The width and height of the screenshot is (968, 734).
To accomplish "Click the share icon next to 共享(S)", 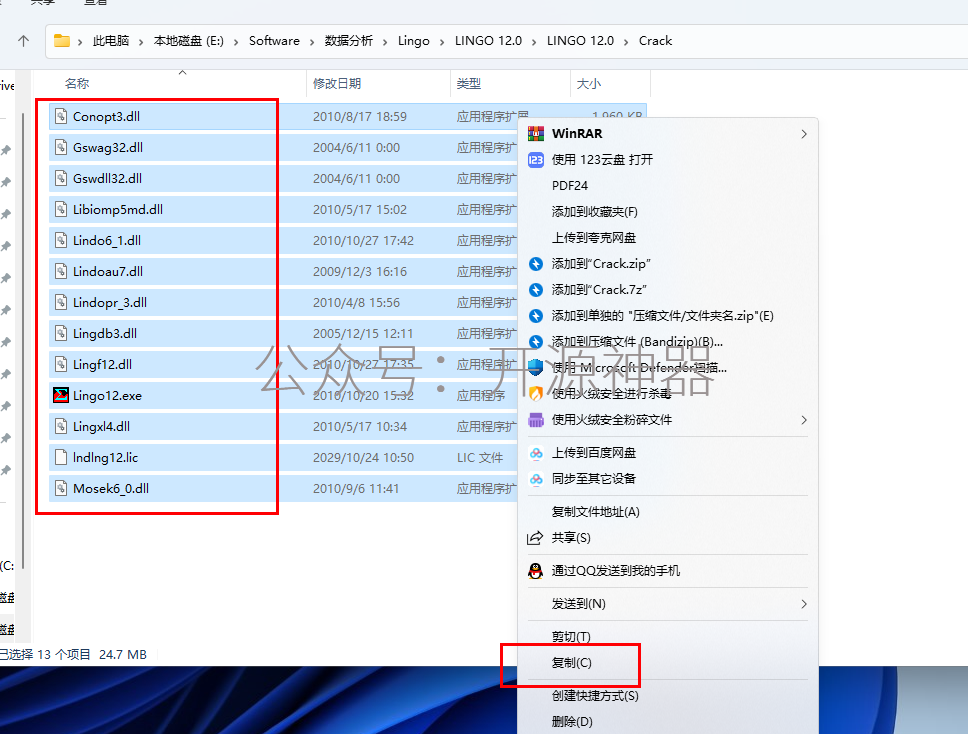I will (535, 538).
